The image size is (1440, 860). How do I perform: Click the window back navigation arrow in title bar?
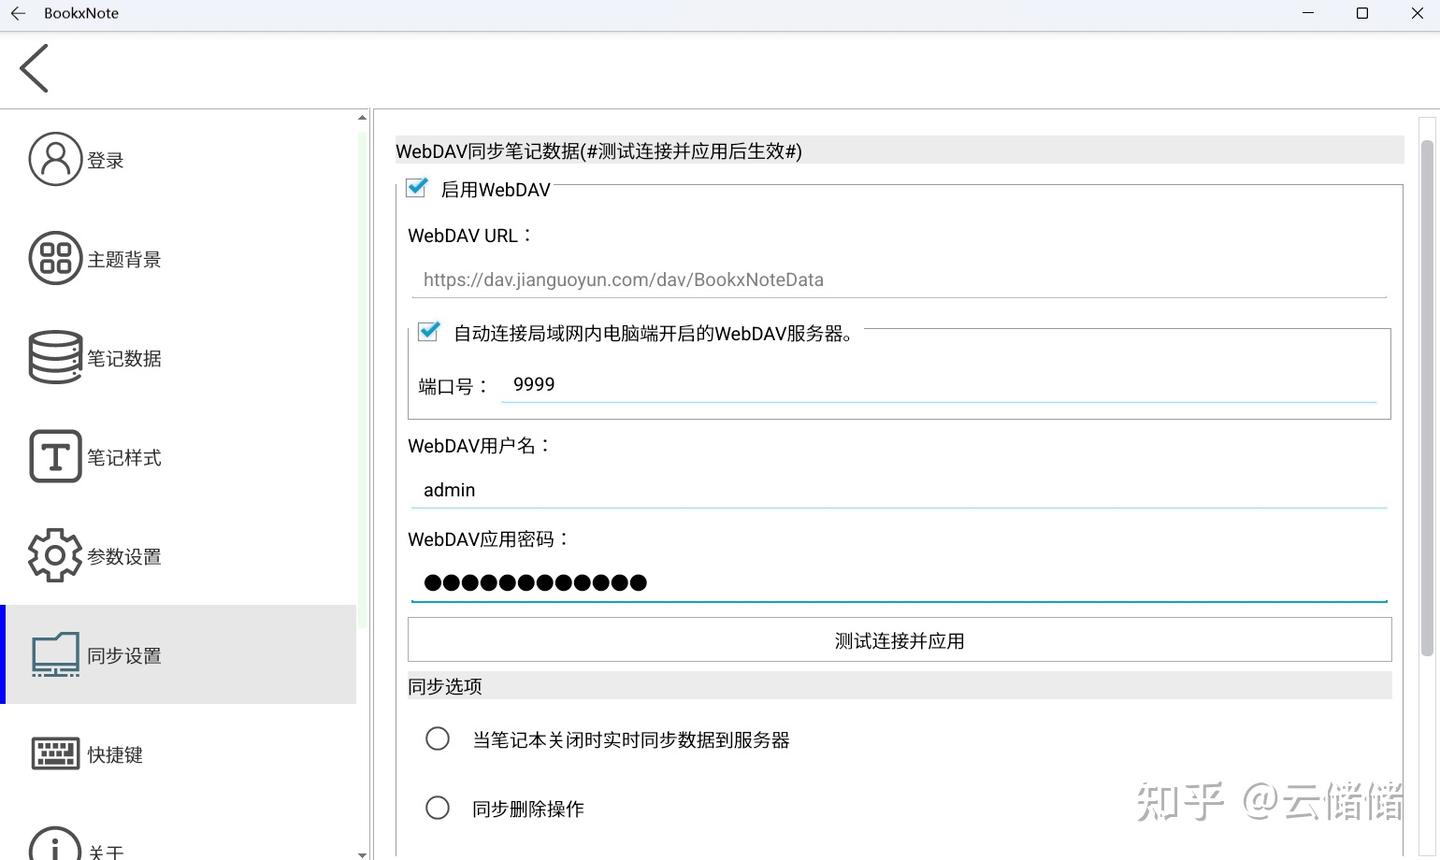click(17, 13)
